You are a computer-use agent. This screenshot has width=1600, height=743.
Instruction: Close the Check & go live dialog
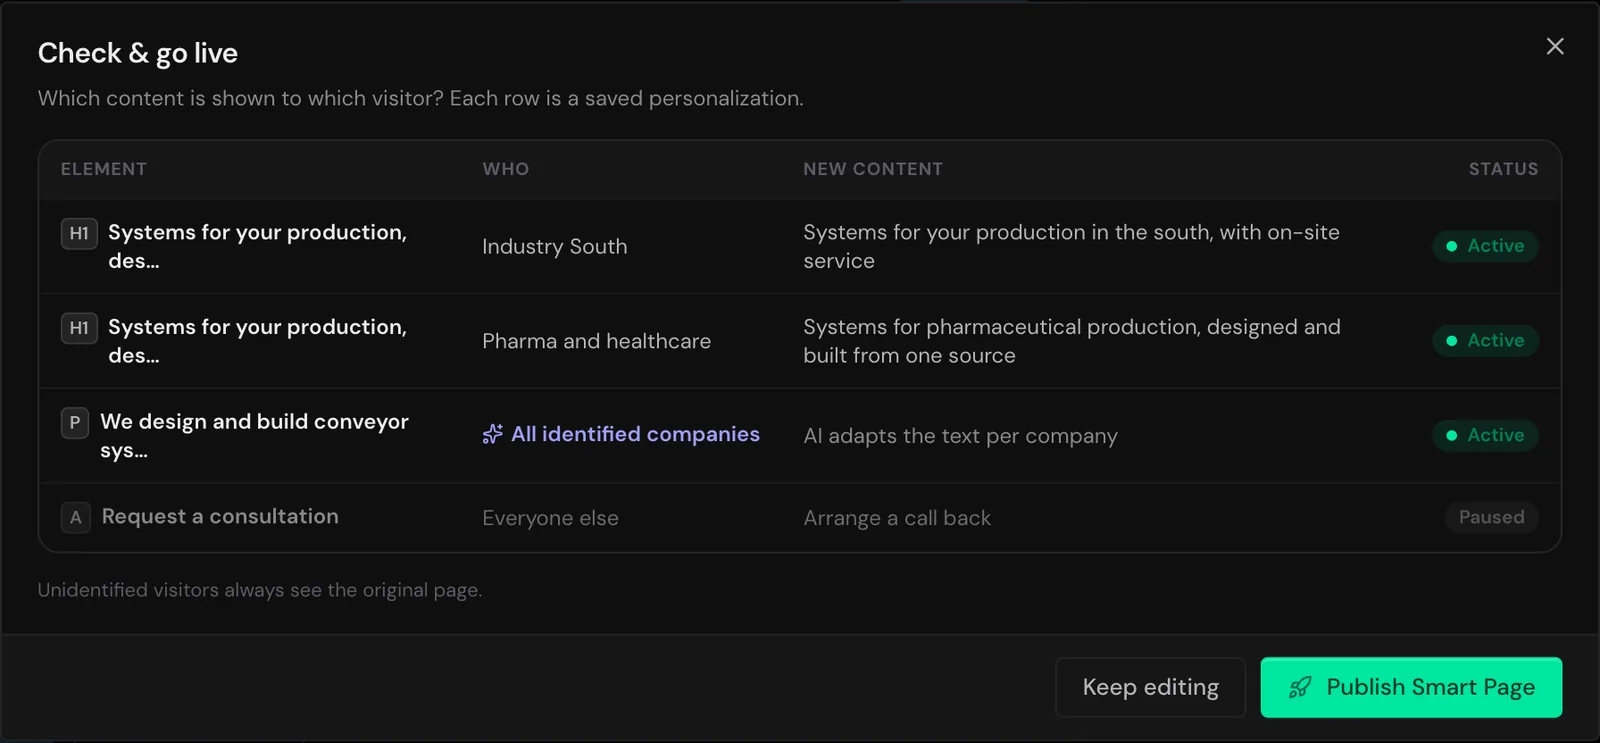1555,46
